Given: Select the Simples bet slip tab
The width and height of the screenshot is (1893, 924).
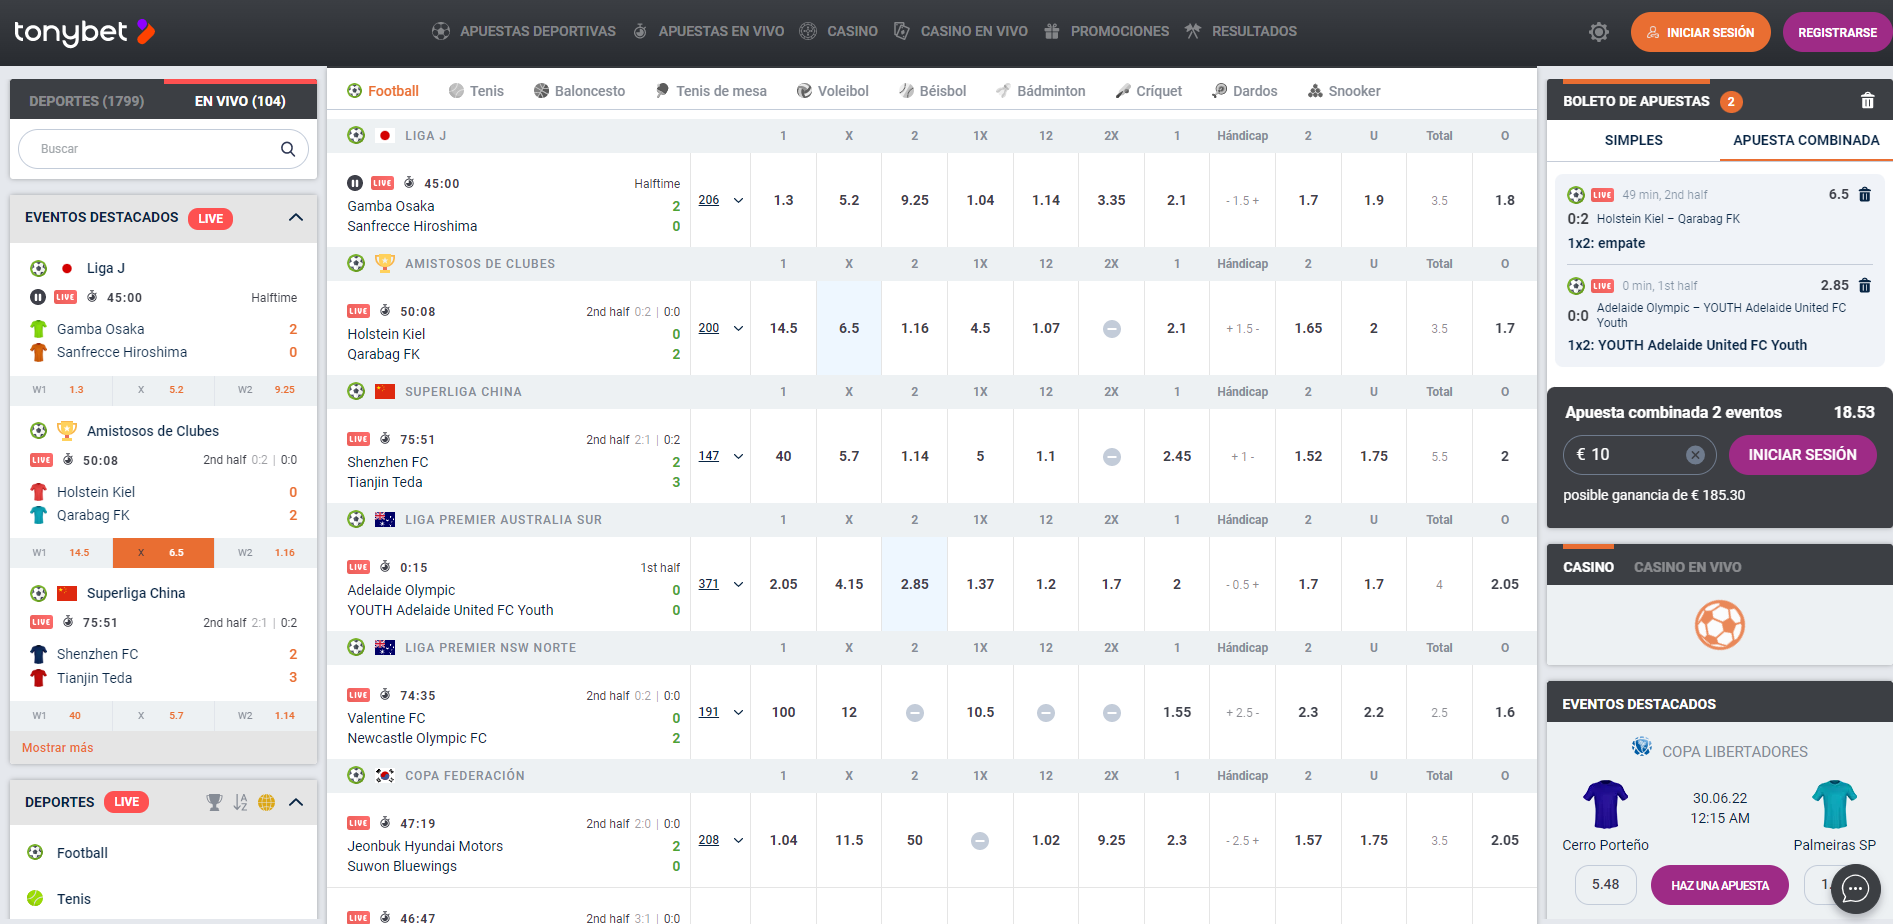Looking at the screenshot, I should point(1633,141).
